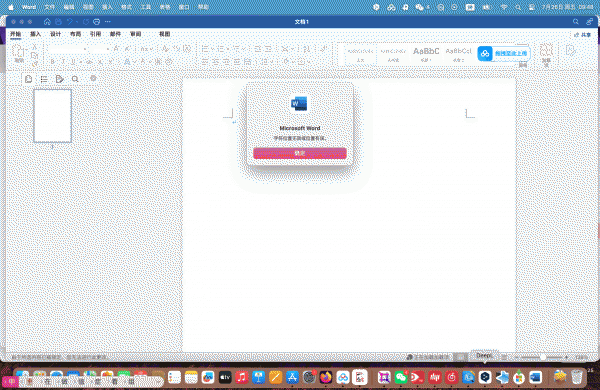Open the 视图 ribbon tab
This screenshot has width=600, height=390.
(x=165, y=34)
